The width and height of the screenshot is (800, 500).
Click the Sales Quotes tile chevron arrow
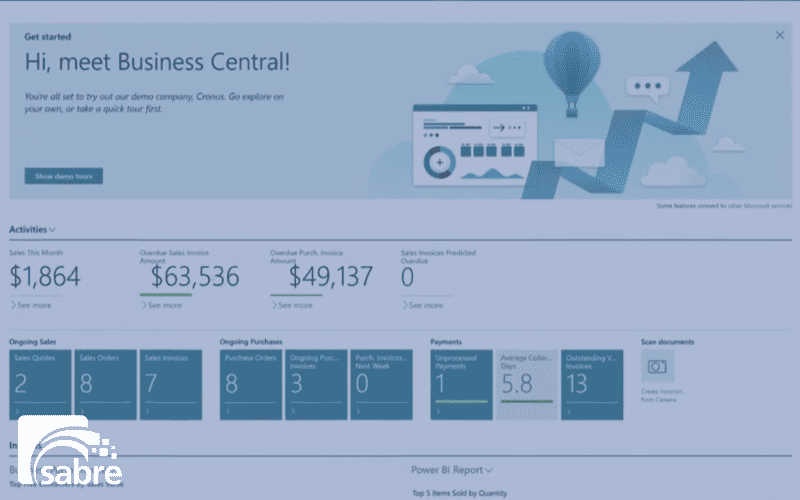[17, 411]
